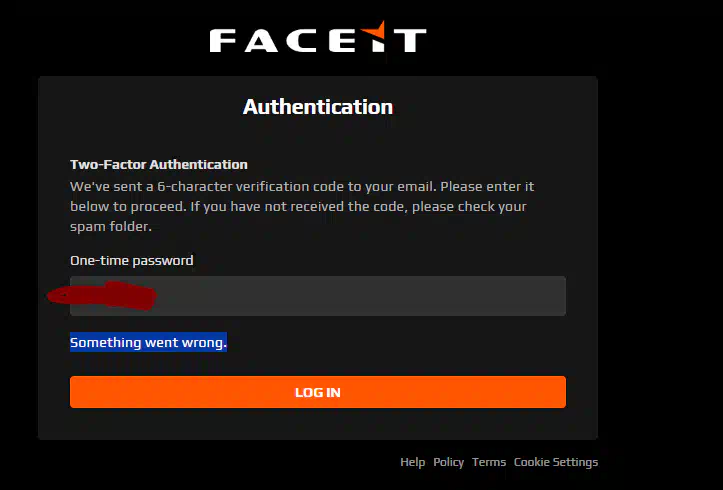Image resolution: width=723 pixels, height=490 pixels.
Task: Open Cookie Settings in the footer
Action: [555, 462]
